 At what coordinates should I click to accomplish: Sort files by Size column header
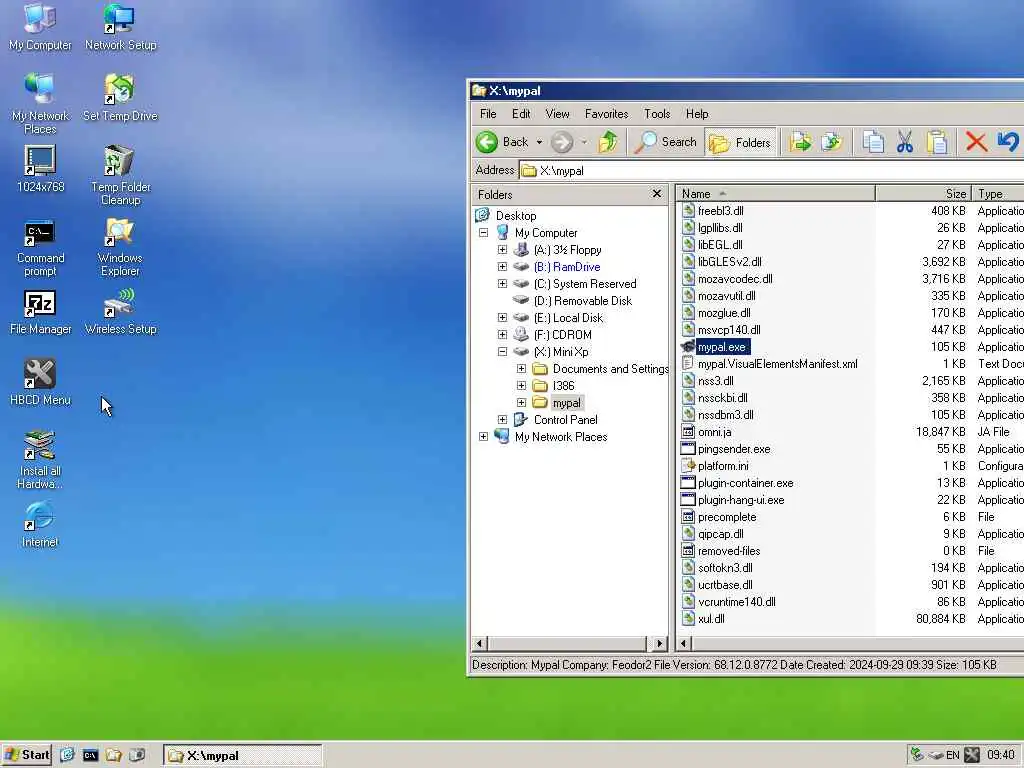(x=923, y=193)
